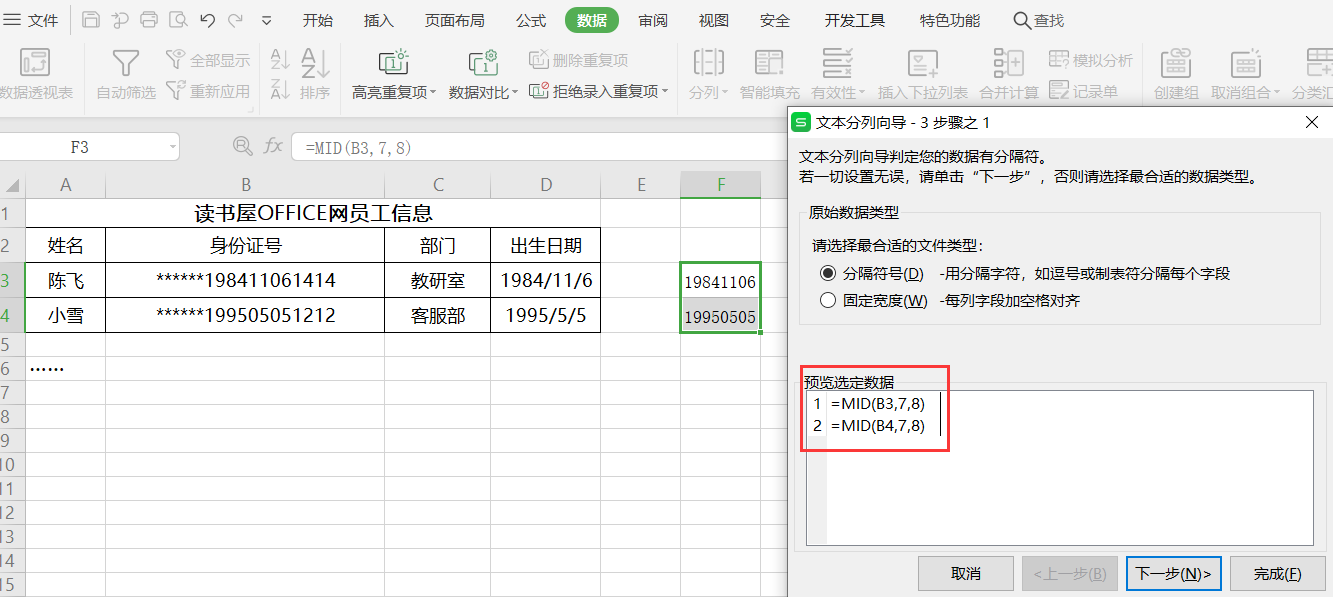Click the descending Z-A sort icon
This screenshot has height=597, width=1333.
tap(280, 89)
